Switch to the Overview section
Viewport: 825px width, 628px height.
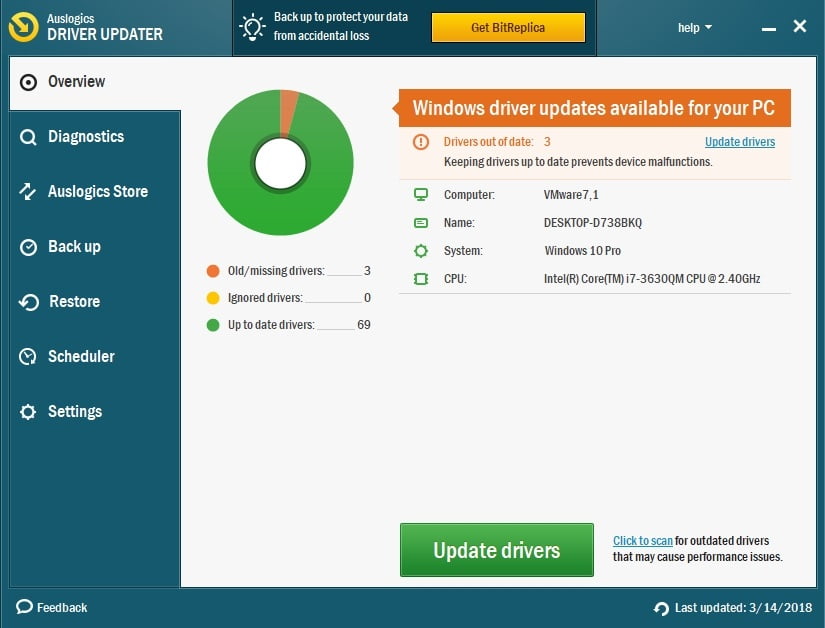point(75,82)
